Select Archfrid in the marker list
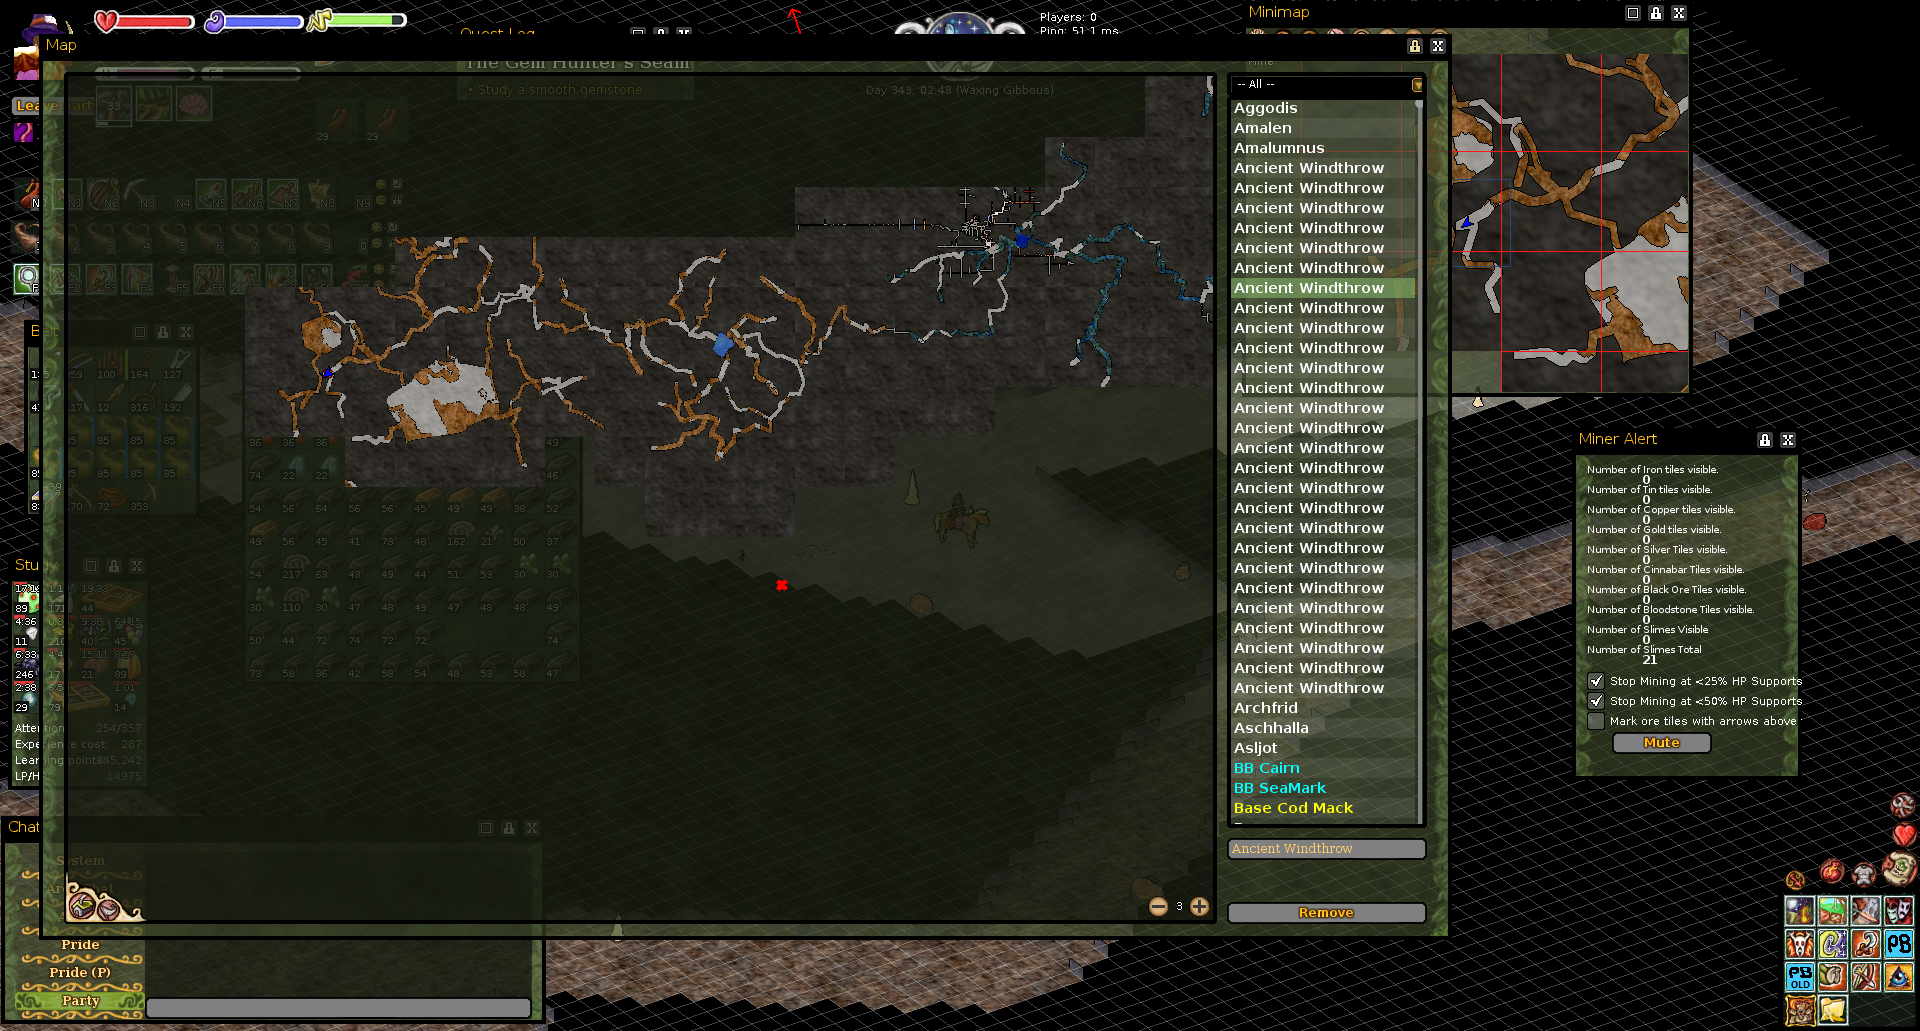Screen dimensions: 1920x1031 tap(1322, 708)
